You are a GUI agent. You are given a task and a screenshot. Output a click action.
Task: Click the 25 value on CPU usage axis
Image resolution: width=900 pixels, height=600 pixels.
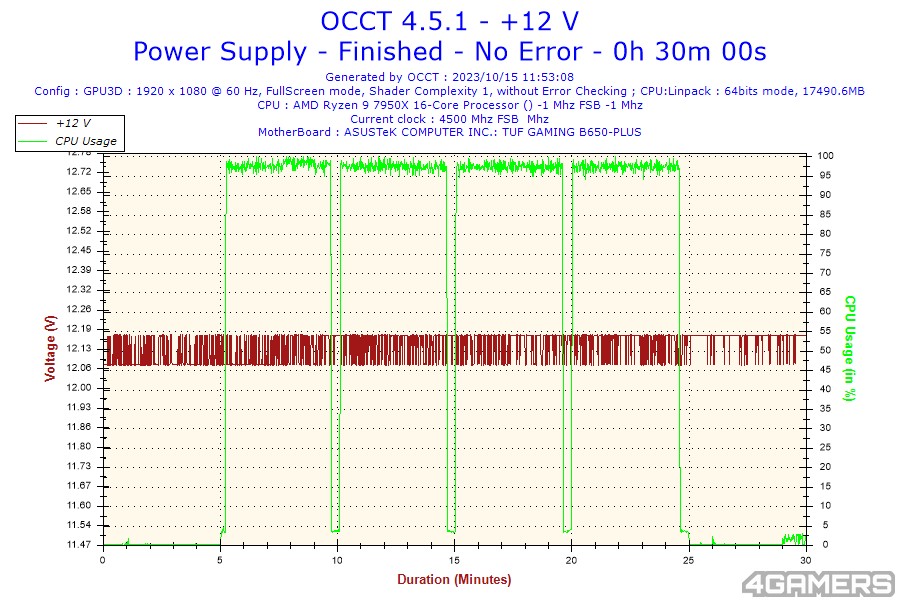pyautogui.click(x=825, y=447)
